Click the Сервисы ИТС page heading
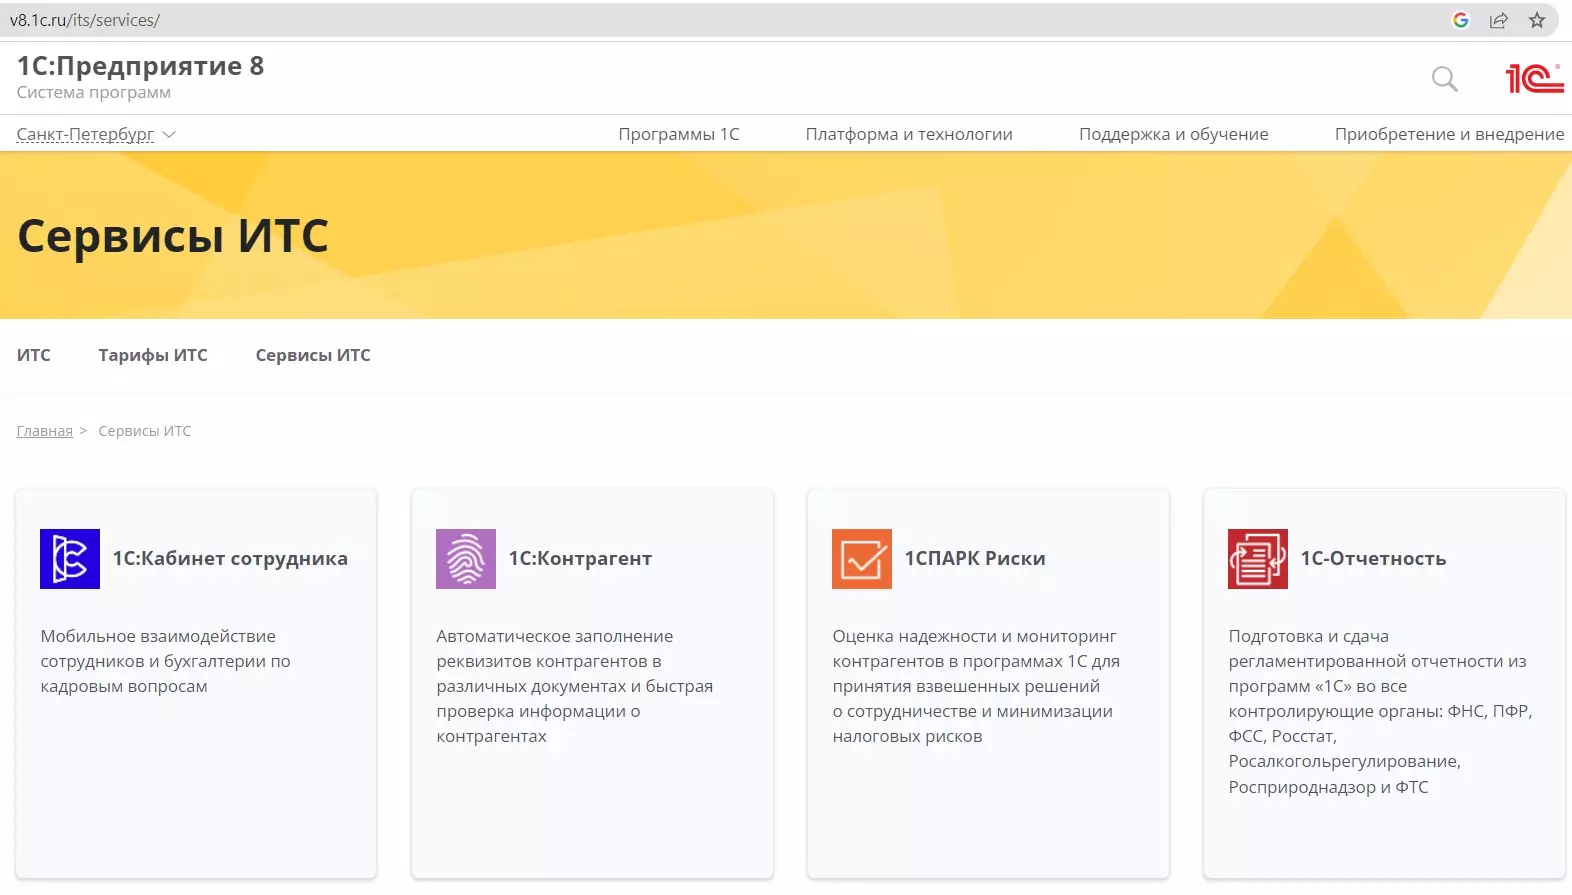1572x895 pixels. pyautogui.click(x=173, y=236)
